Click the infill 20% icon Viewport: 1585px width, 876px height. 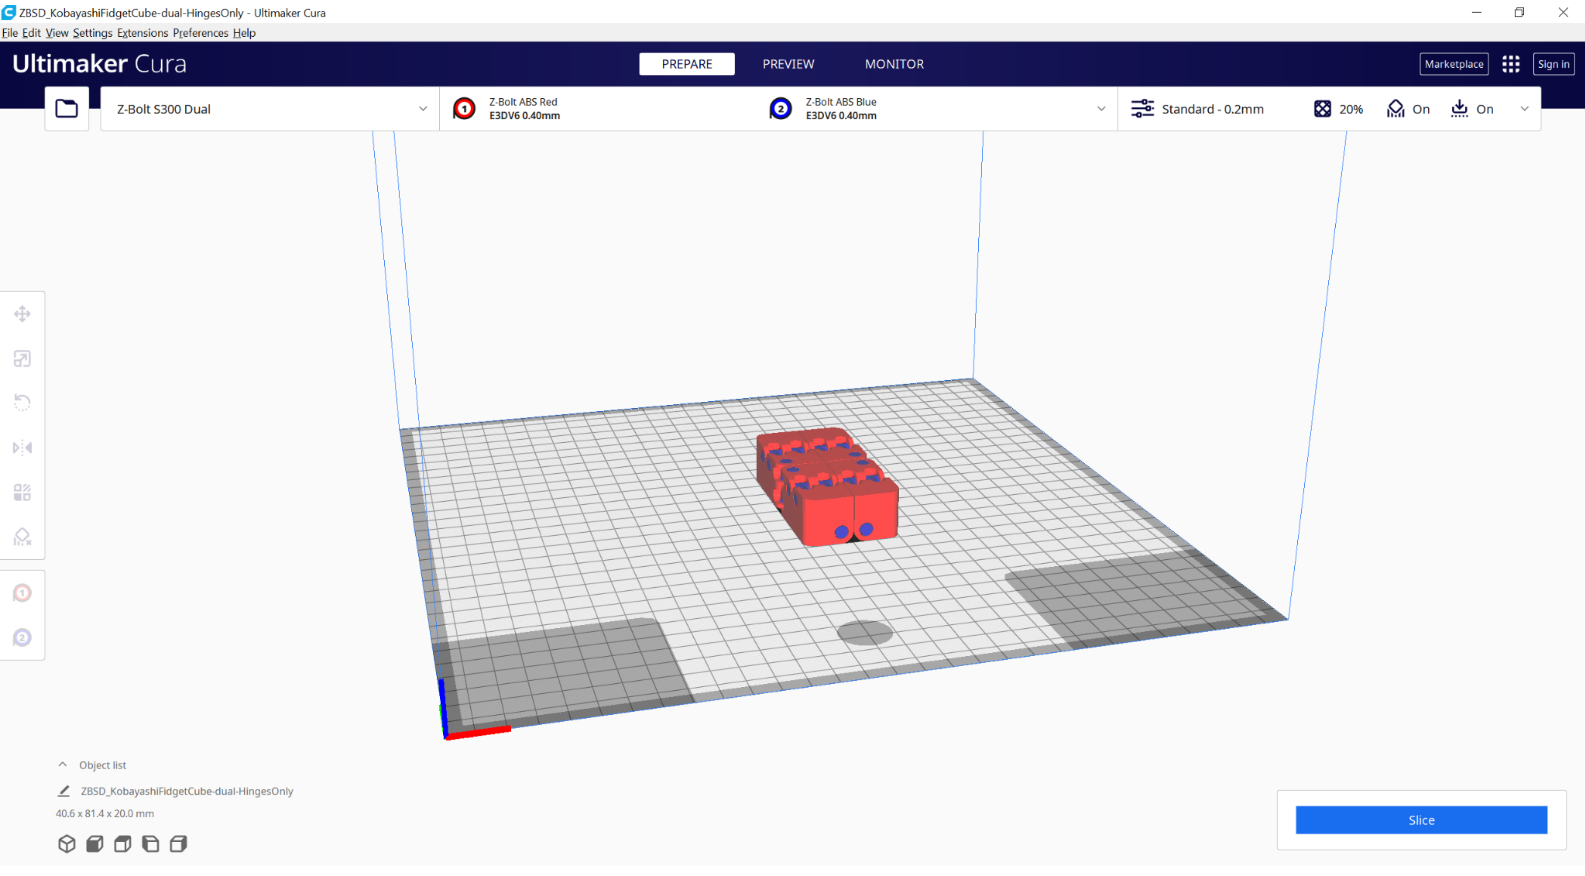coord(1322,109)
